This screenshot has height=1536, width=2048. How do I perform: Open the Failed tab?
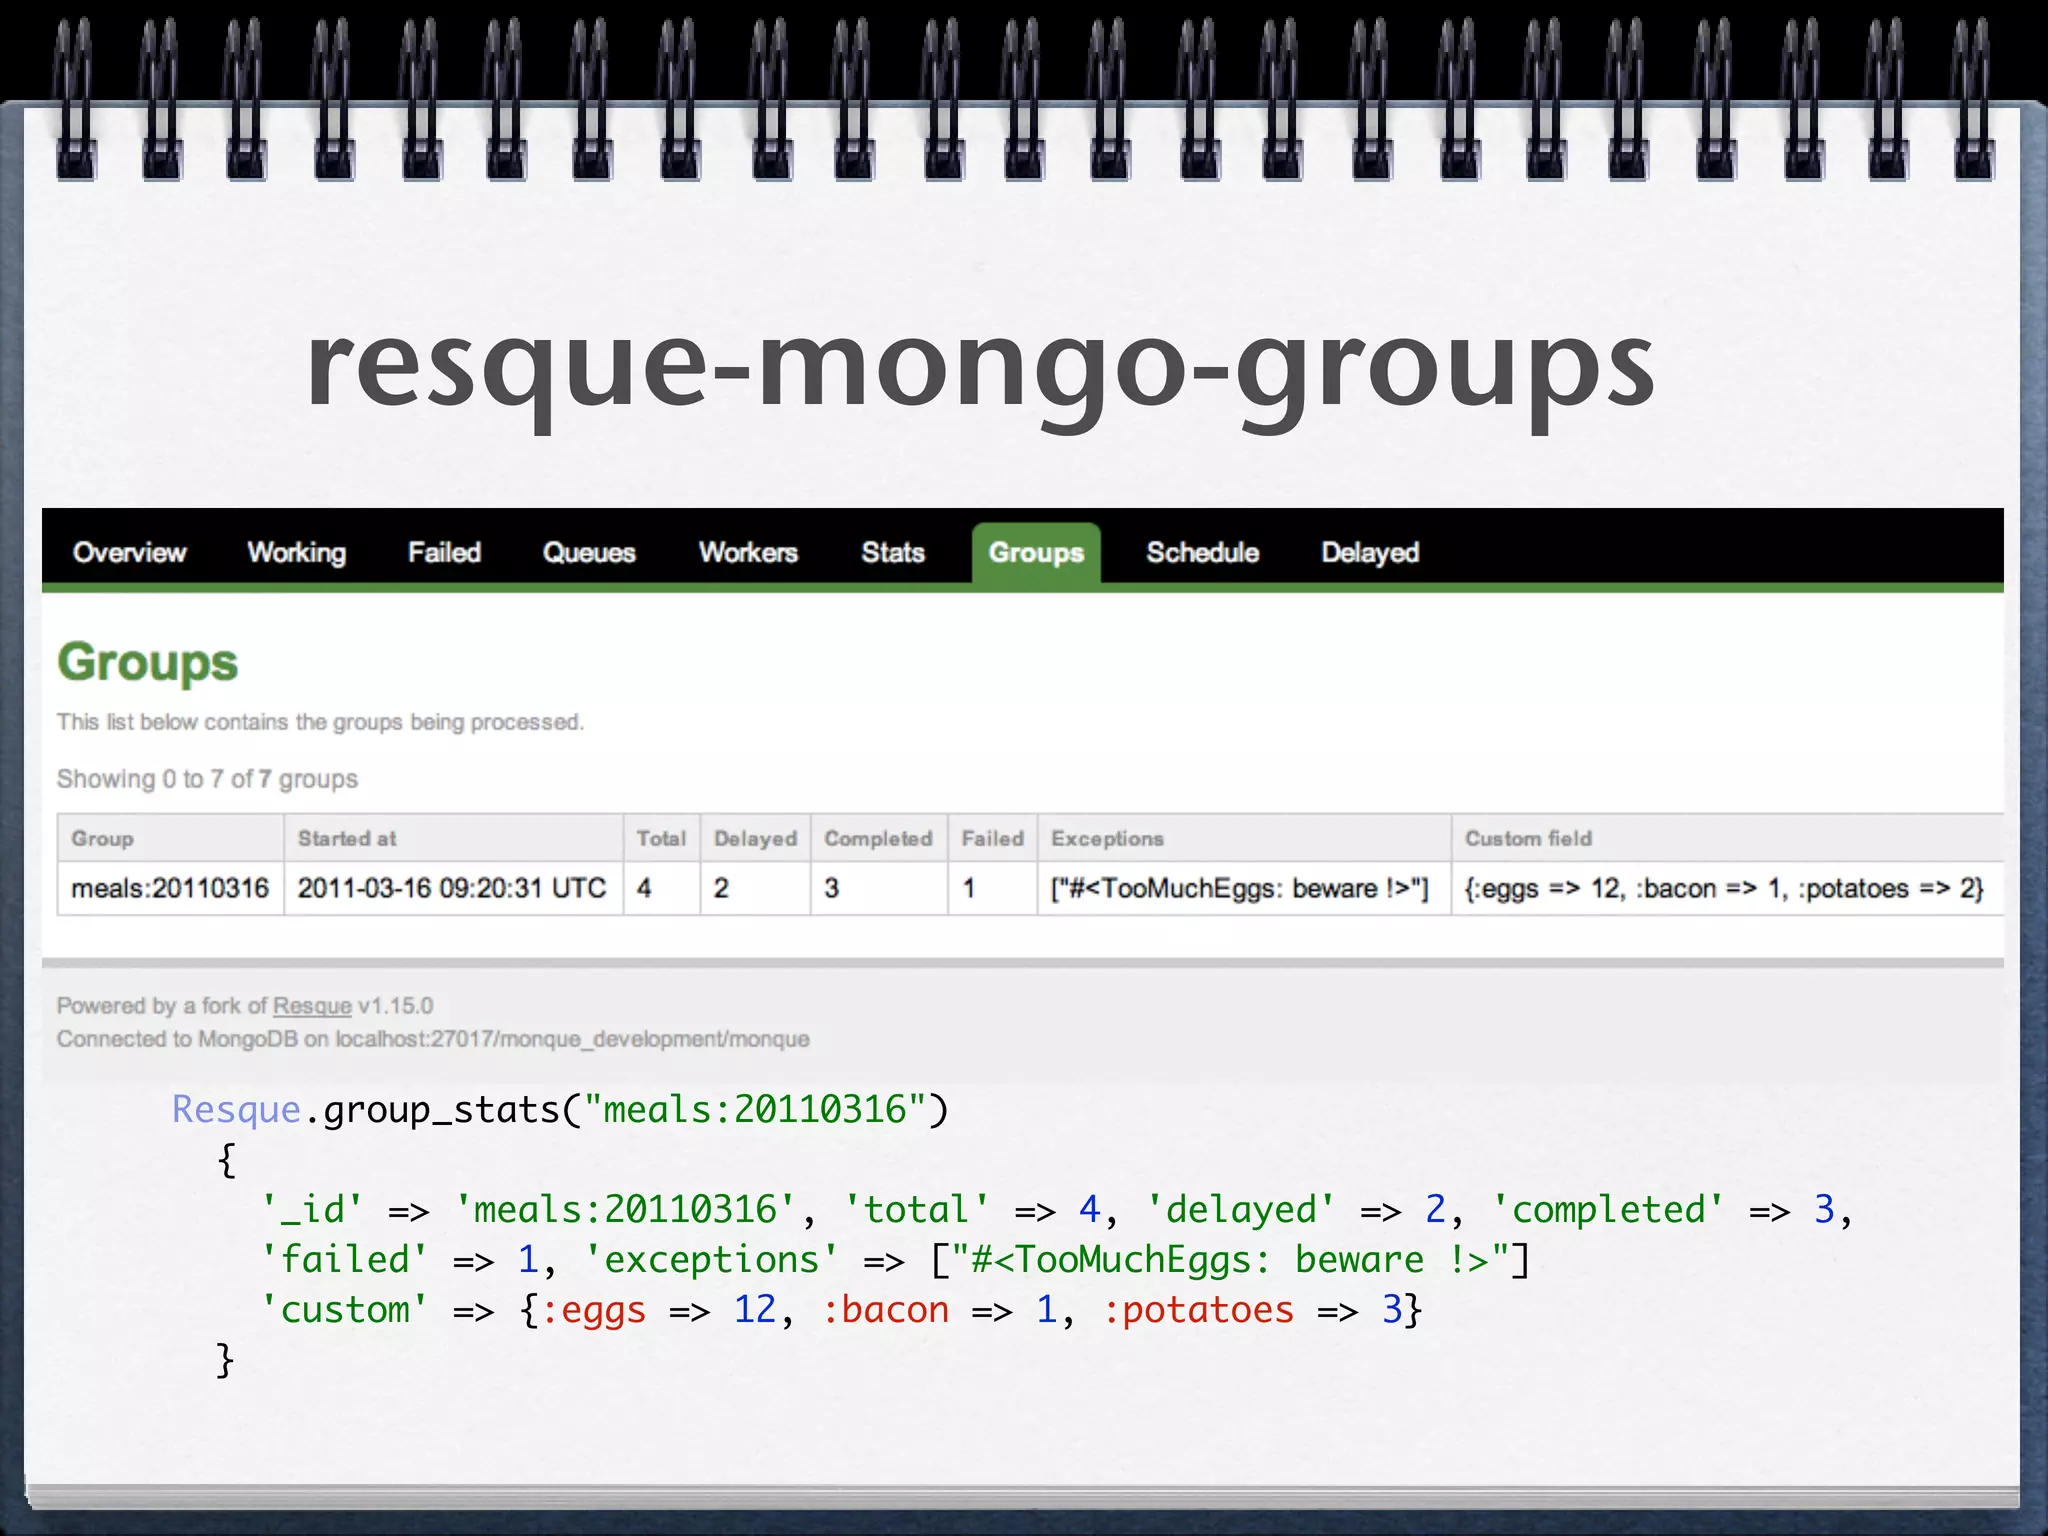[444, 553]
